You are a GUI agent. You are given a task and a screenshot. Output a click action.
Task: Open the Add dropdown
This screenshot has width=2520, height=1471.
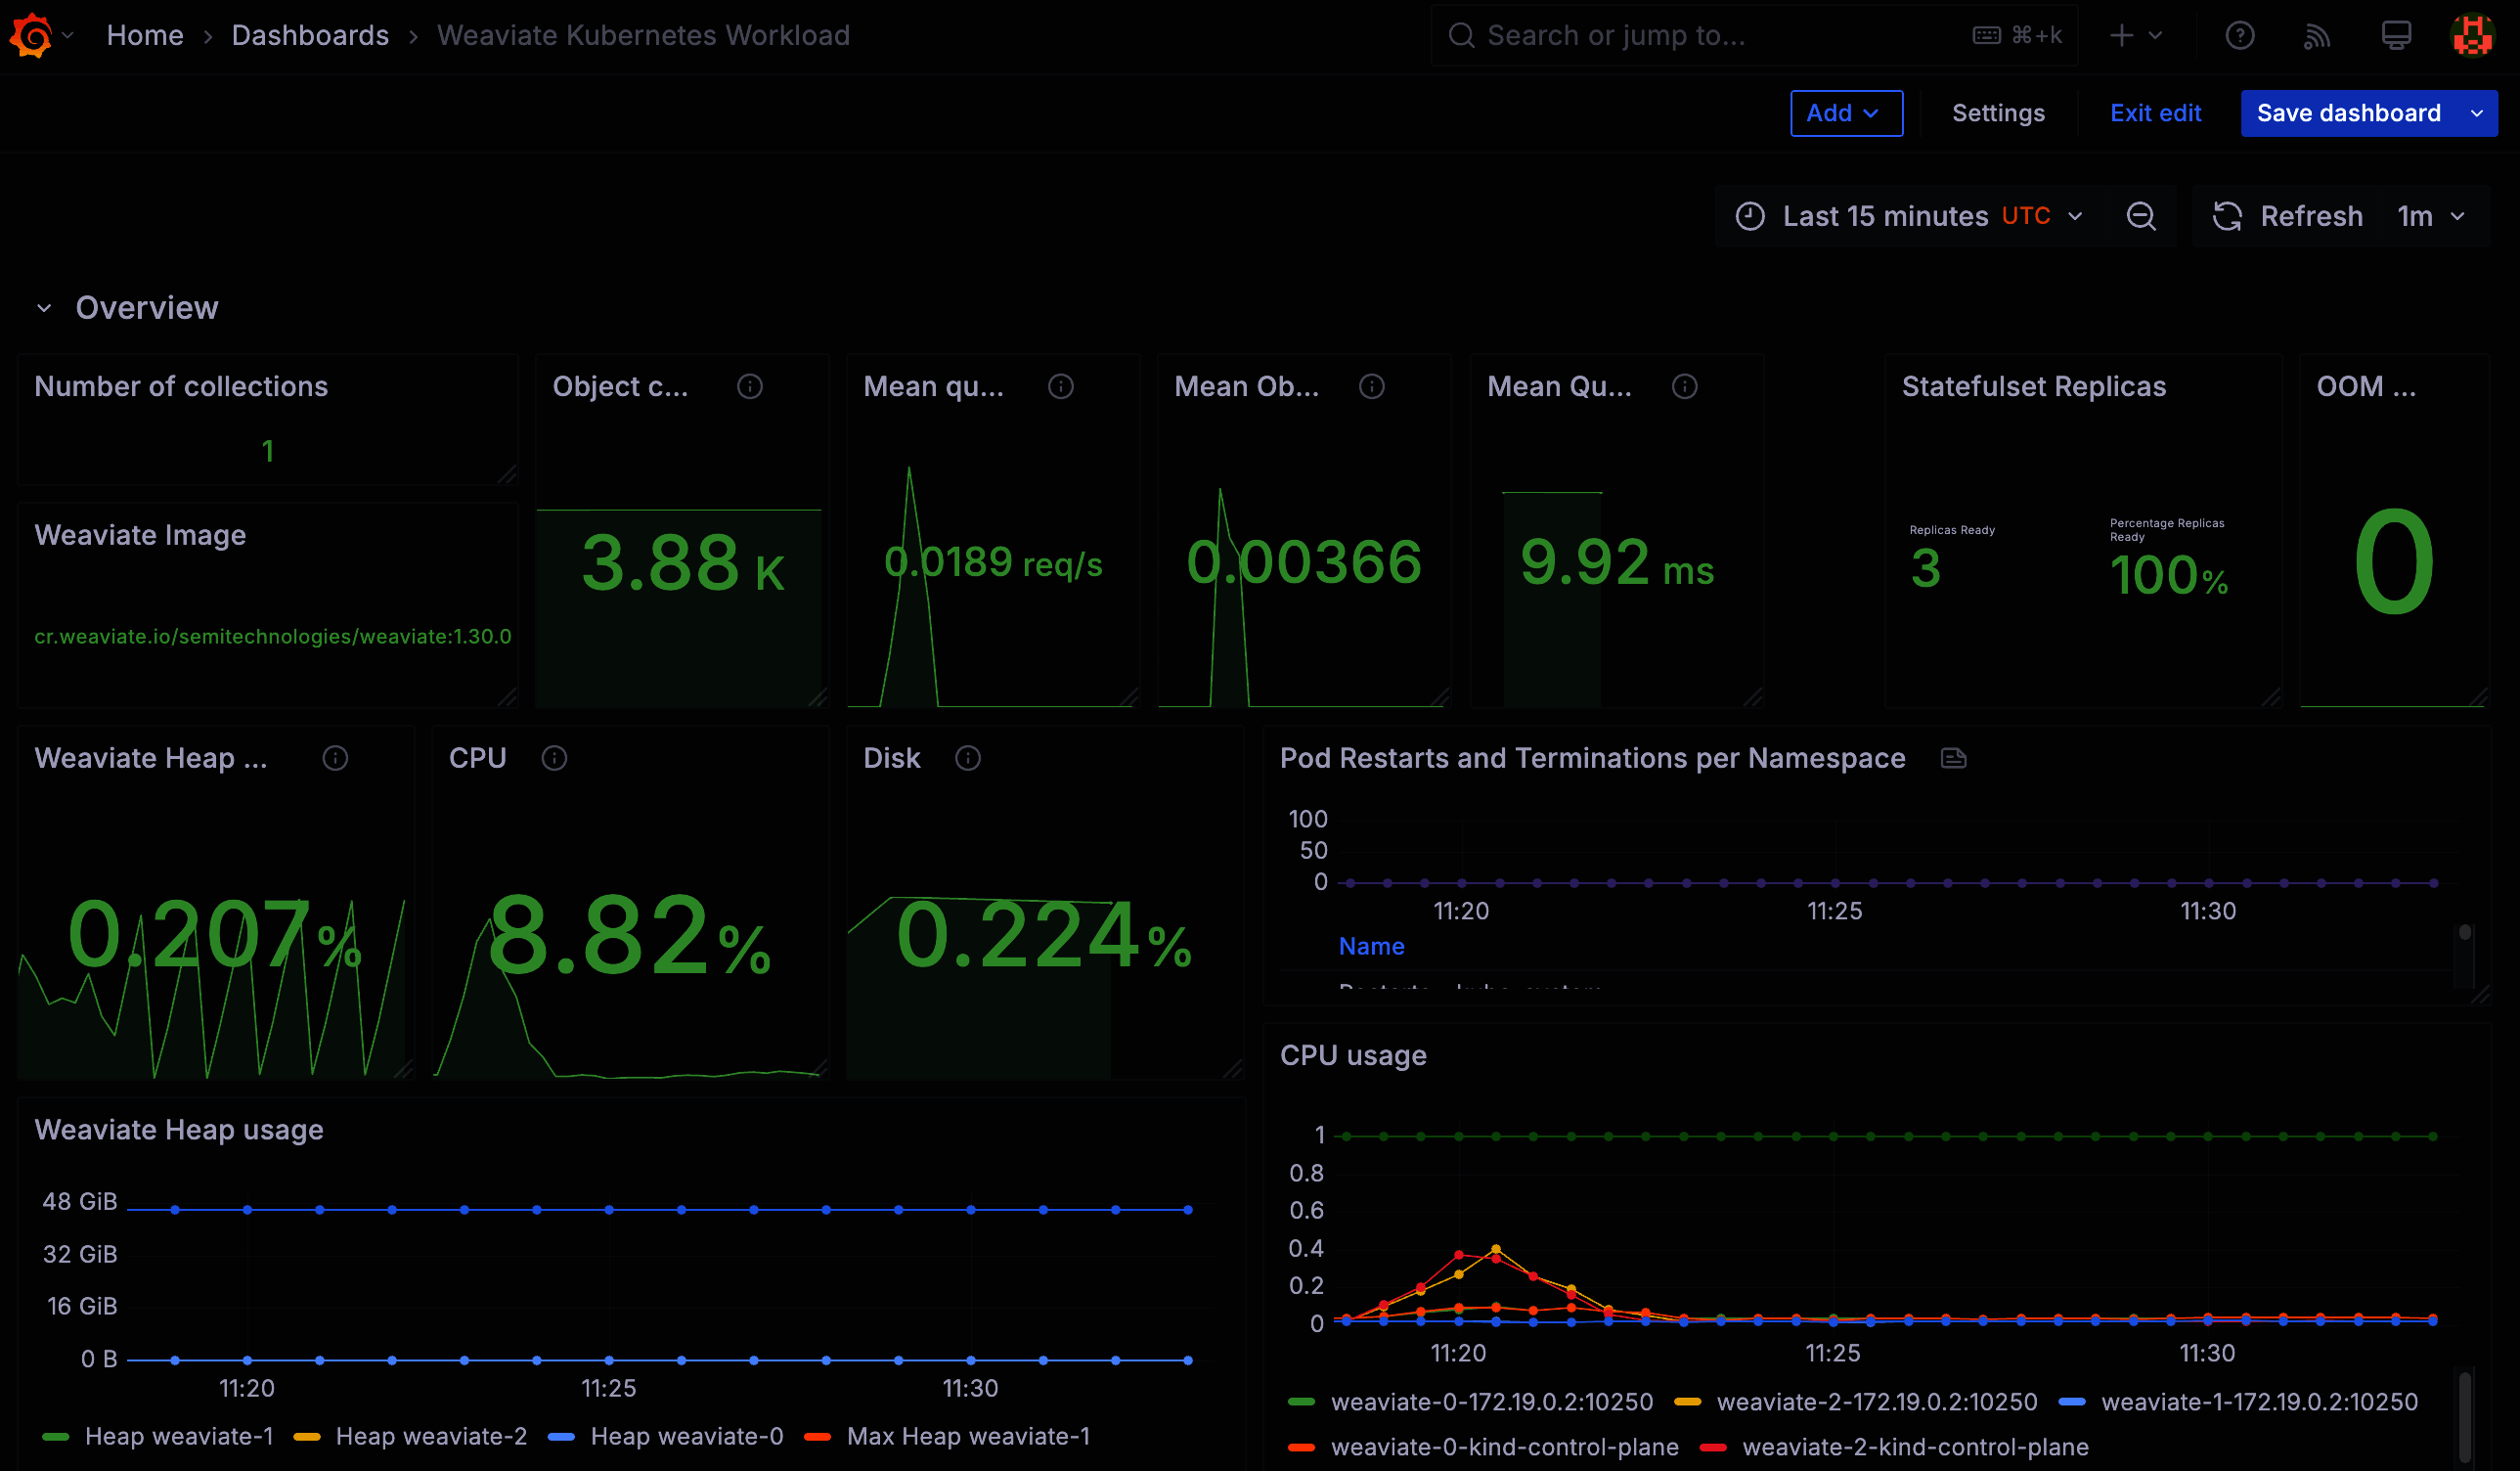click(1845, 113)
